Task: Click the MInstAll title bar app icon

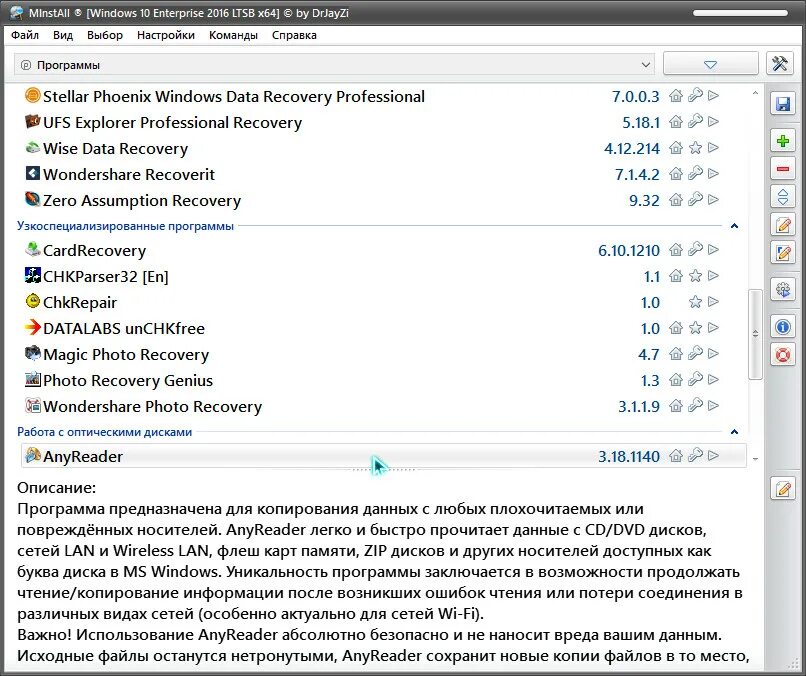Action: click(x=16, y=12)
